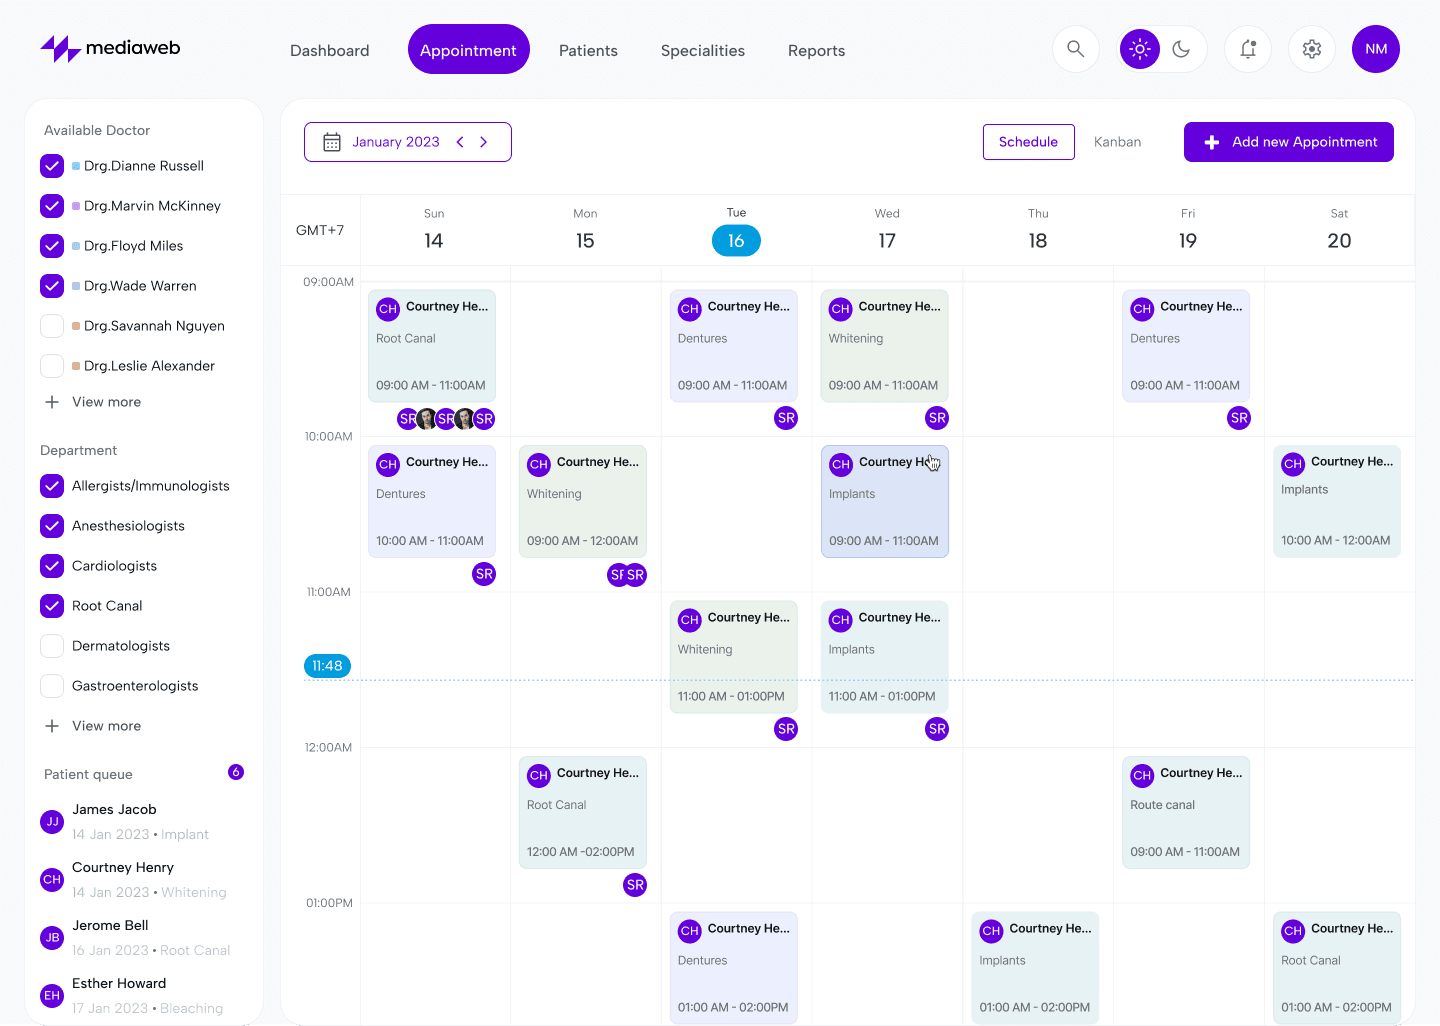Screen dimensions: 1440x1026
Task: Select James Jacob in patient queue
Action: [114, 810]
